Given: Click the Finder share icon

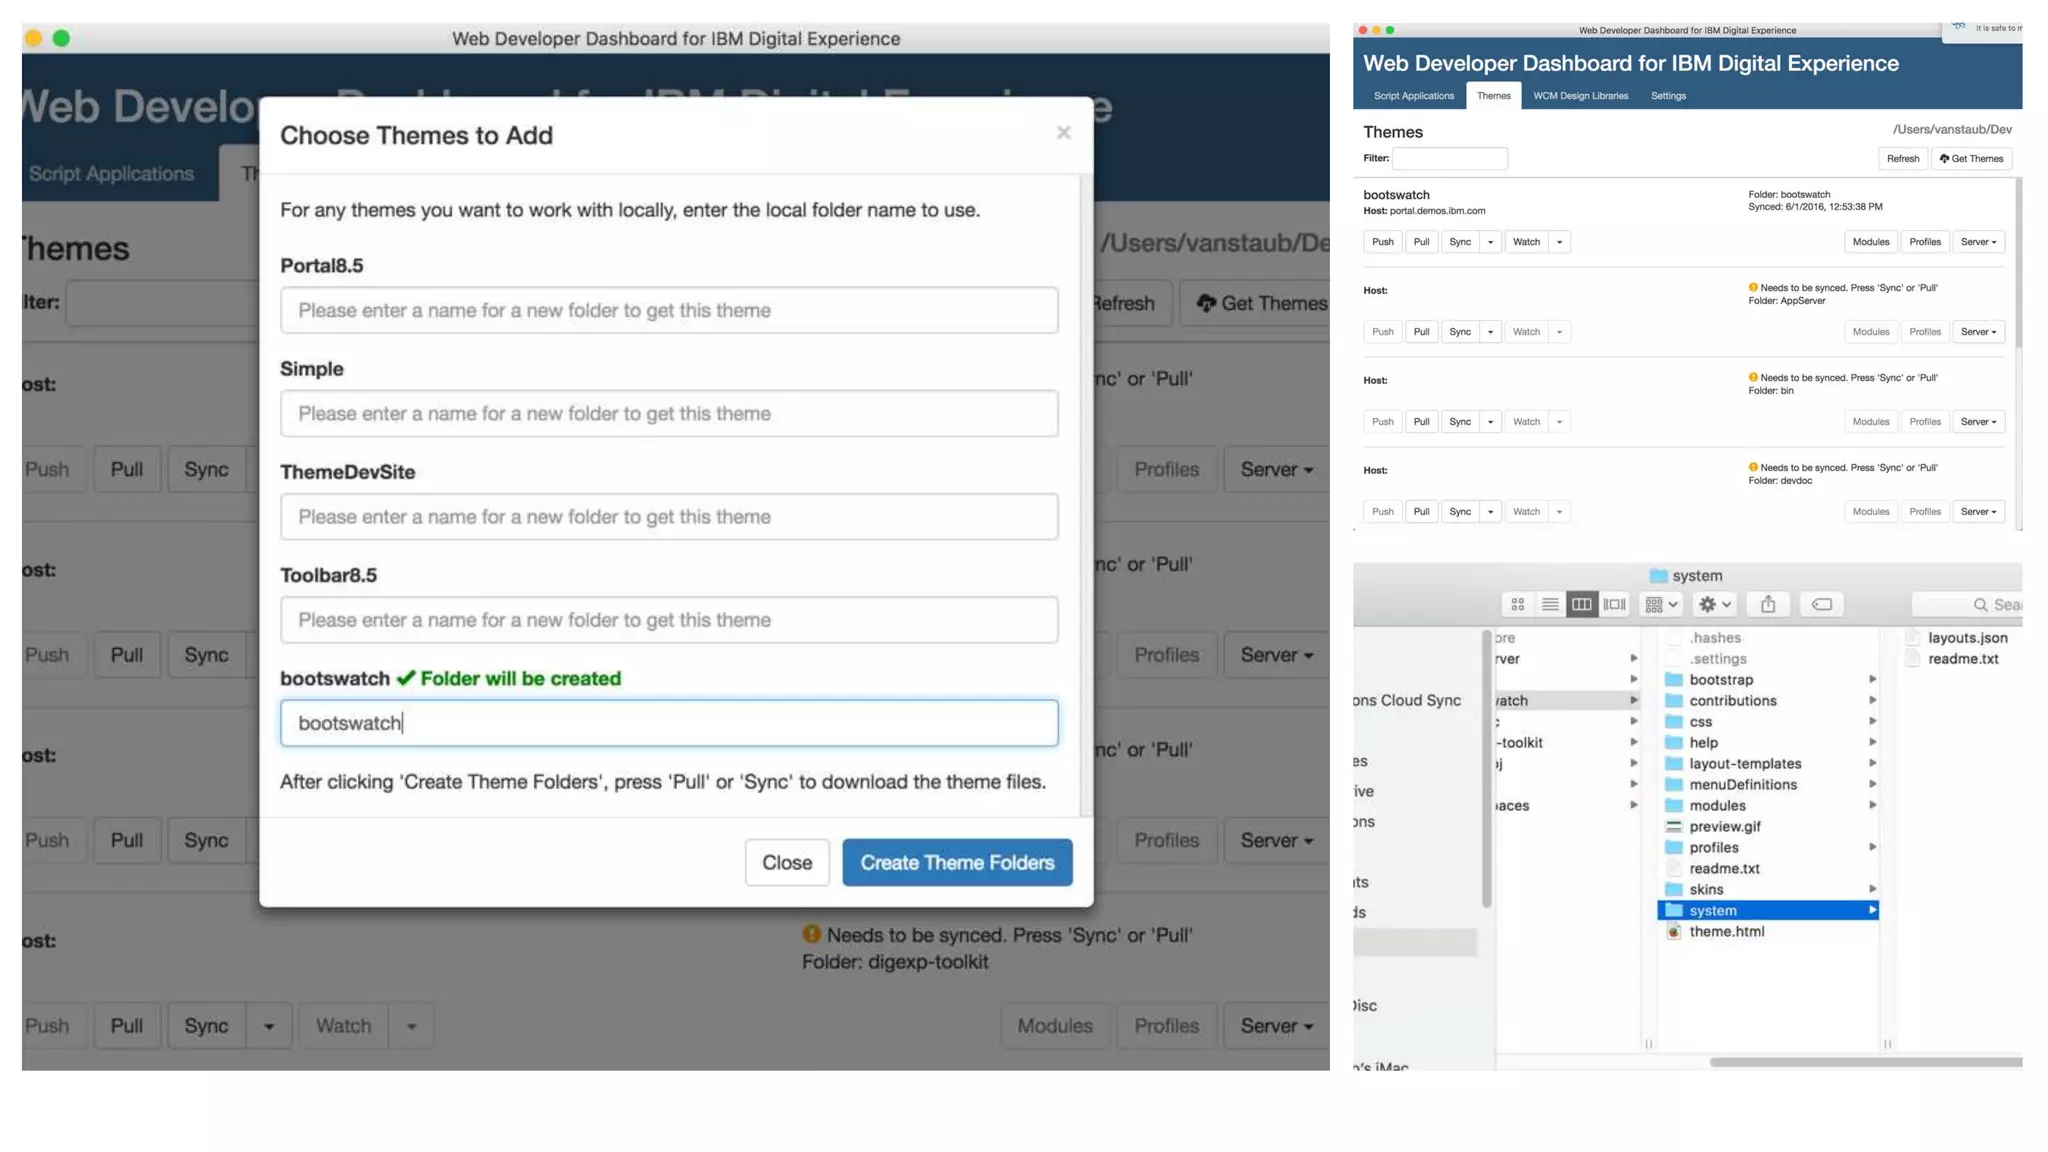Looking at the screenshot, I should click(x=1767, y=604).
